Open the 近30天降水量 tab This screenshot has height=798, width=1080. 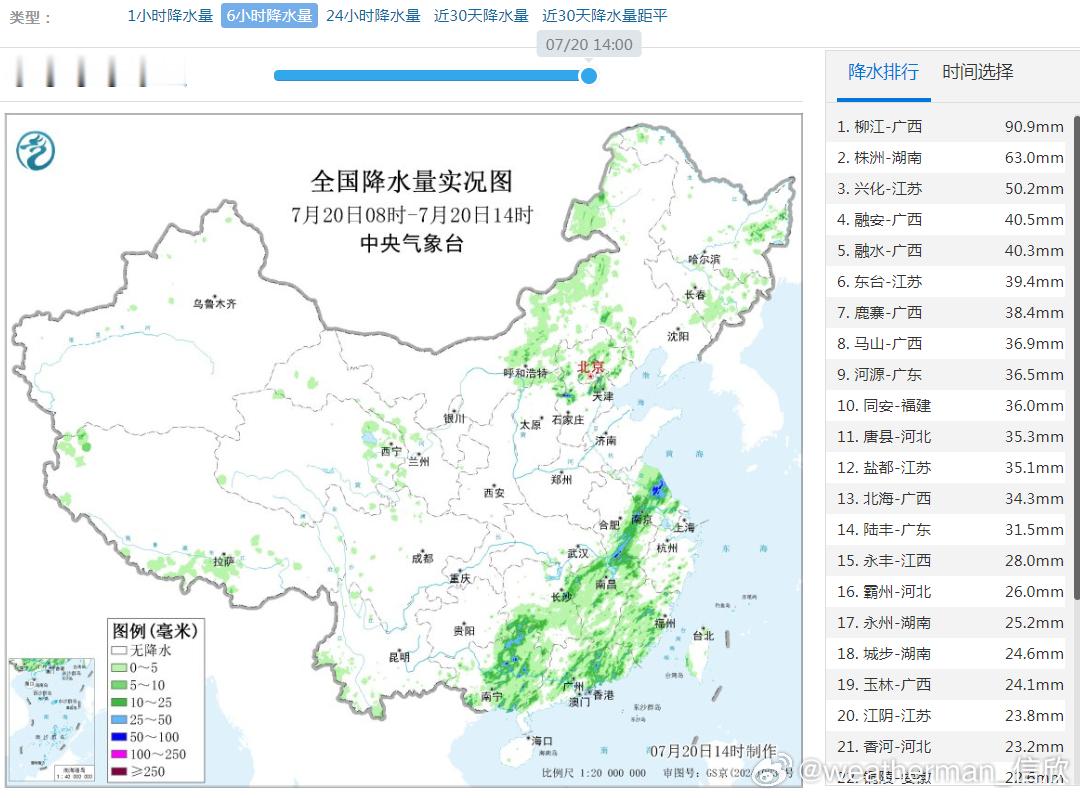click(x=481, y=16)
